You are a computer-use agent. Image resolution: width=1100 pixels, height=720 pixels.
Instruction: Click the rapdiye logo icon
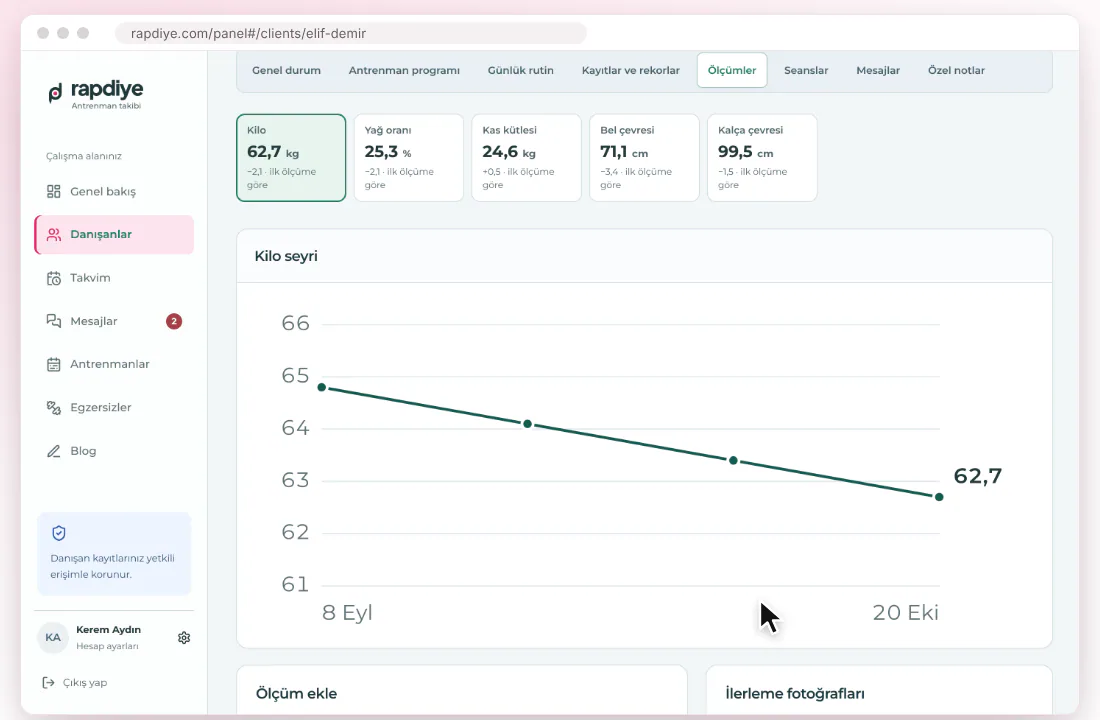pos(55,93)
